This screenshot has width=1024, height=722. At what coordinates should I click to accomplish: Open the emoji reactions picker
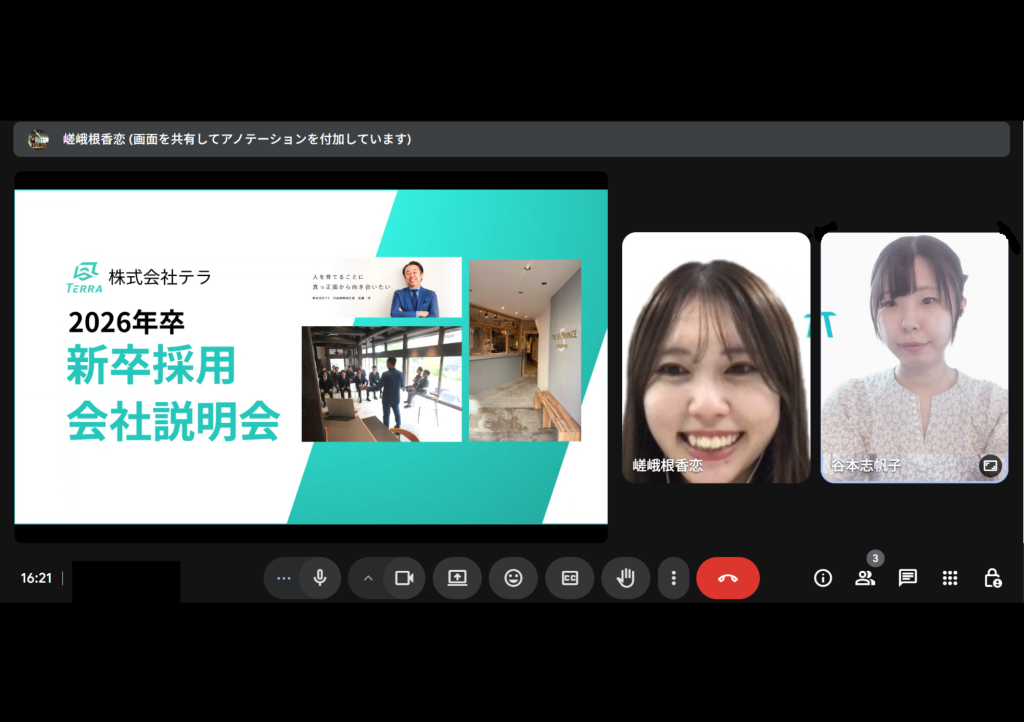pyautogui.click(x=513, y=578)
